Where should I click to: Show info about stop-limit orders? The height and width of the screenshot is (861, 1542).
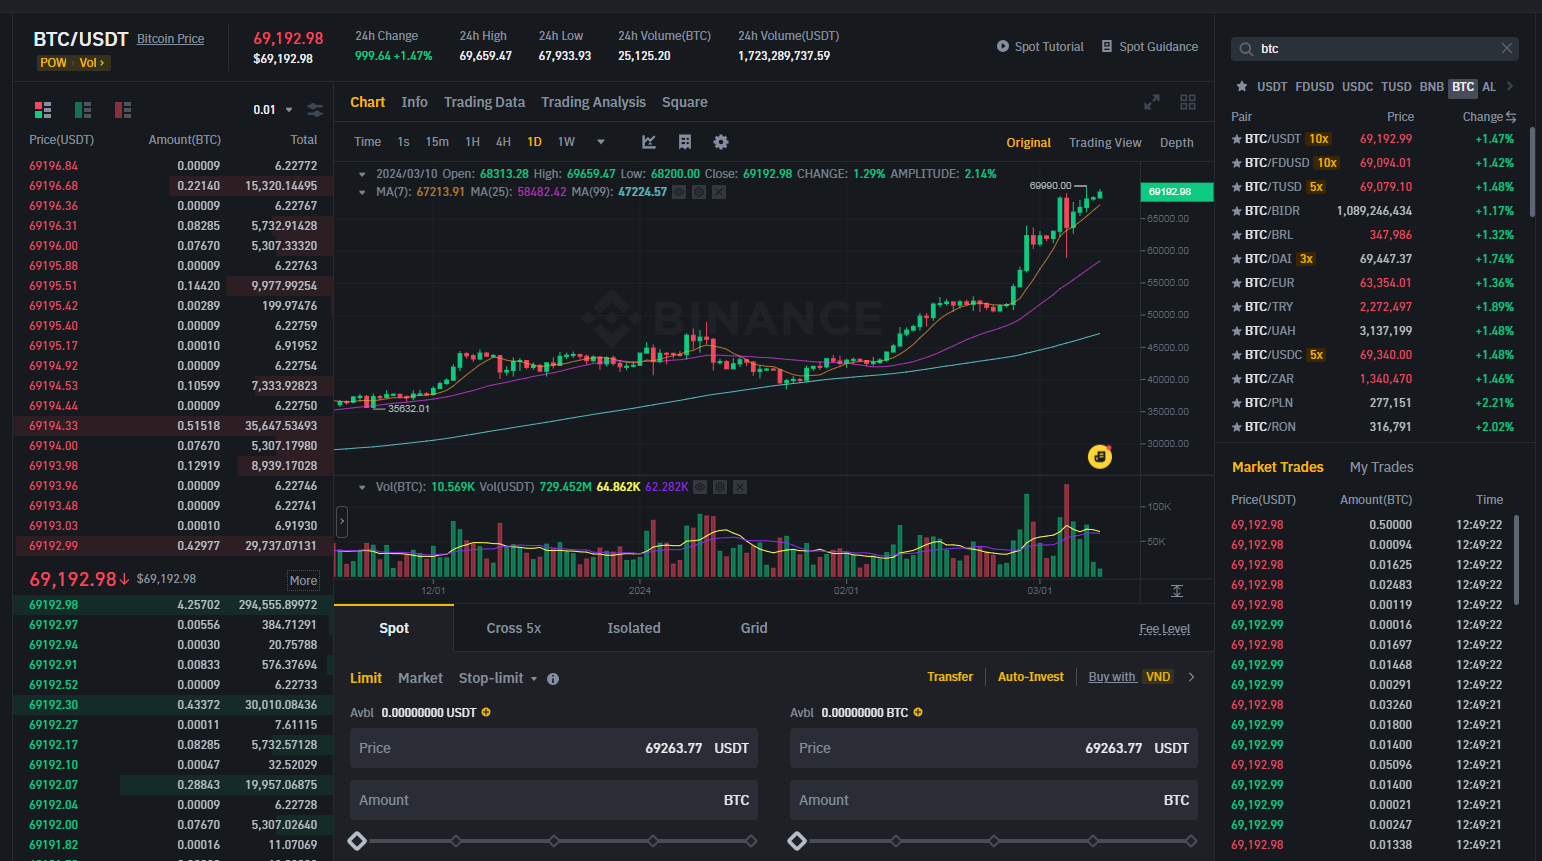(553, 679)
